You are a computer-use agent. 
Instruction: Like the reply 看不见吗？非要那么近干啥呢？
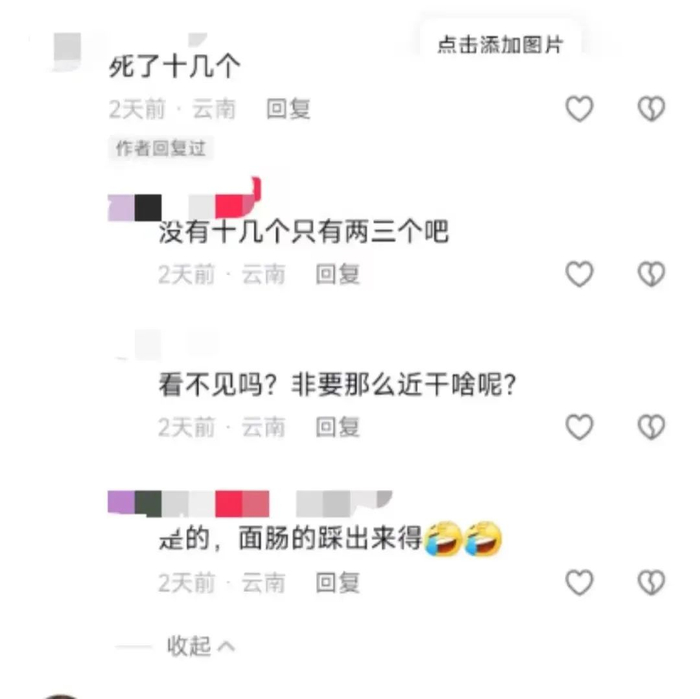579,427
